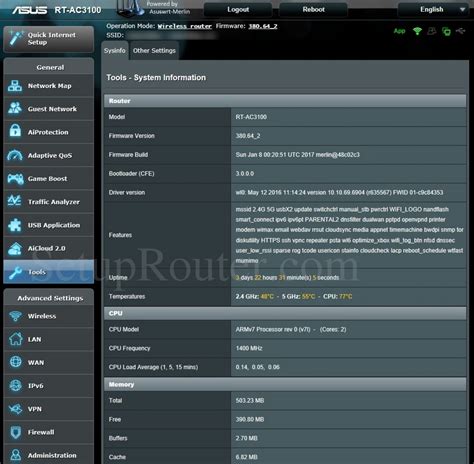Click the green network clients status icon
Screen dimensions: 474x464
(446, 31)
